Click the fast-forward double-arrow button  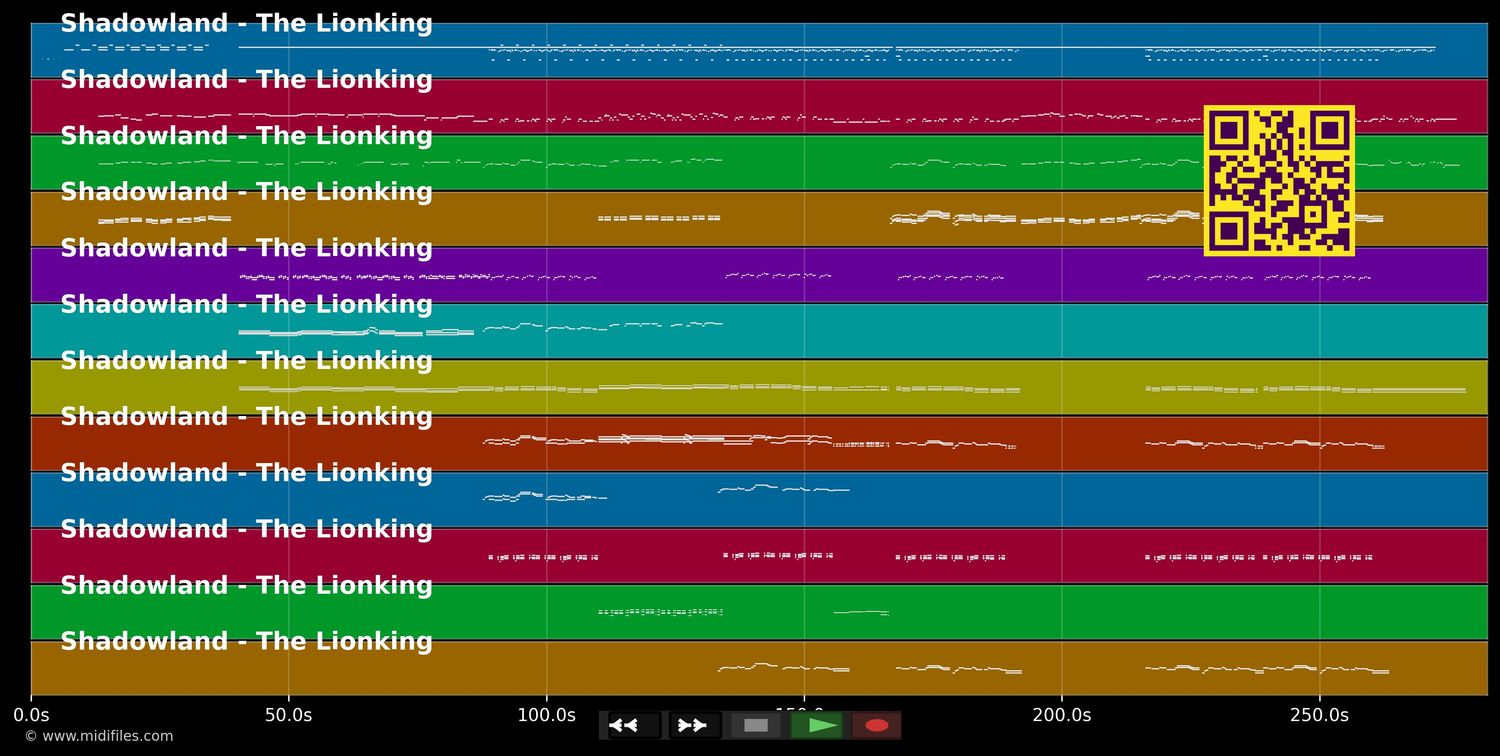(695, 725)
